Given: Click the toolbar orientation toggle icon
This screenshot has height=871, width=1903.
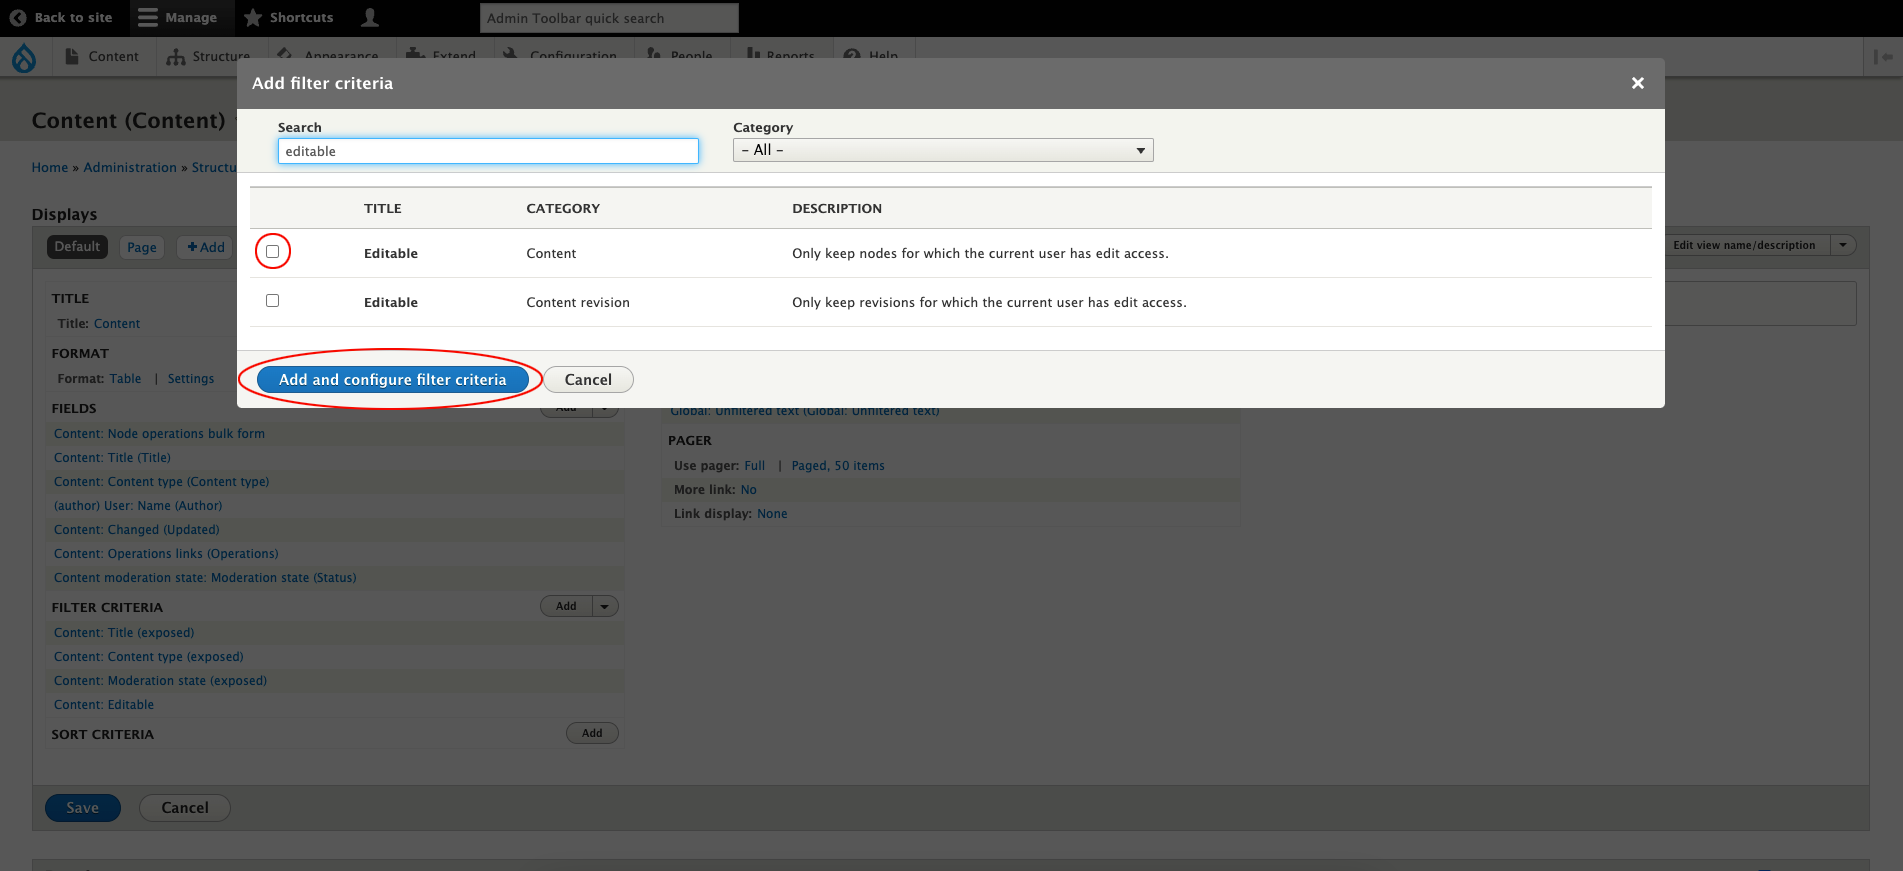Looking at the screenshot, I should pos(1882,57).
